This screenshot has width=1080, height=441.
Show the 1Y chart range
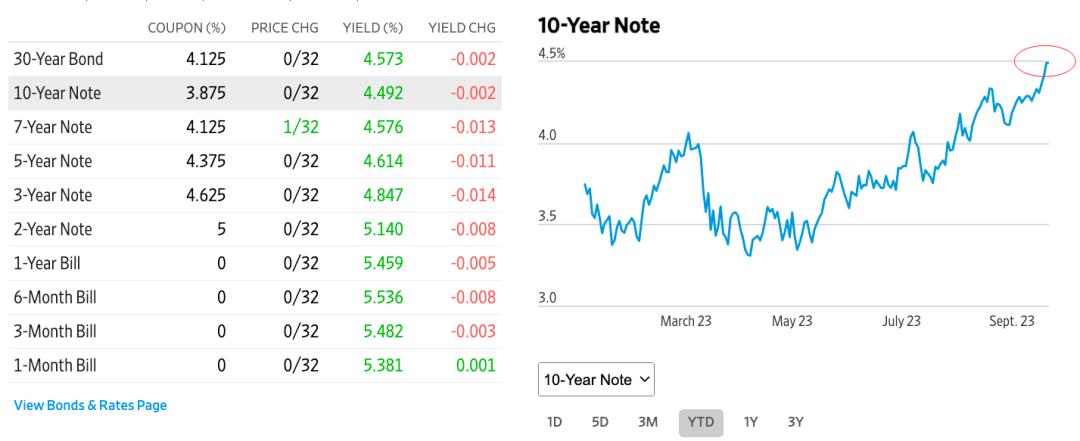click(x=750, y=422)
